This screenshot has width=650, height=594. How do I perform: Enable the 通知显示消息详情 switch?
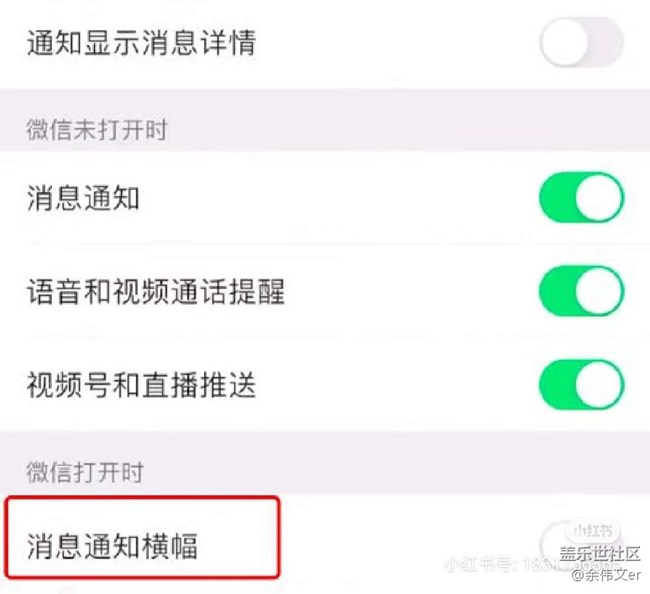tap(582, 42)
